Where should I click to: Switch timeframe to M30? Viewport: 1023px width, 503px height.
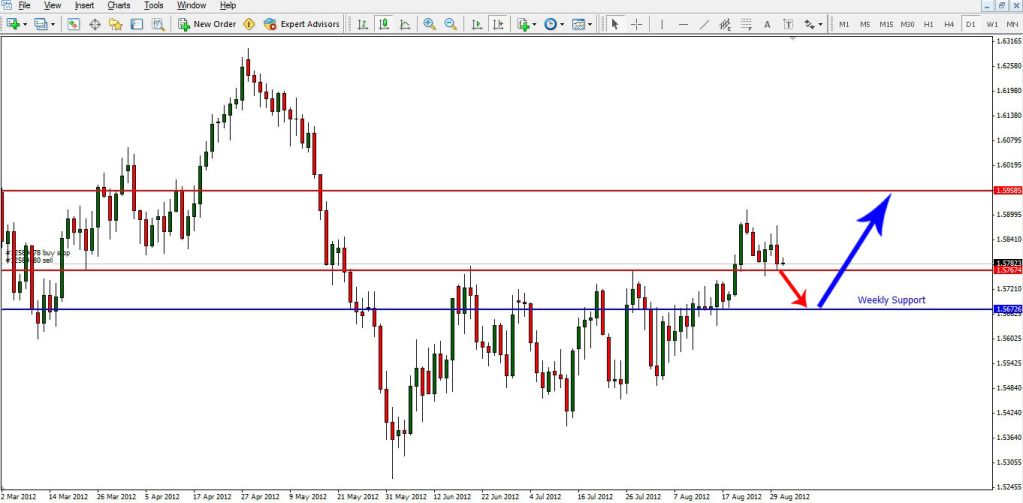[908, 24]
